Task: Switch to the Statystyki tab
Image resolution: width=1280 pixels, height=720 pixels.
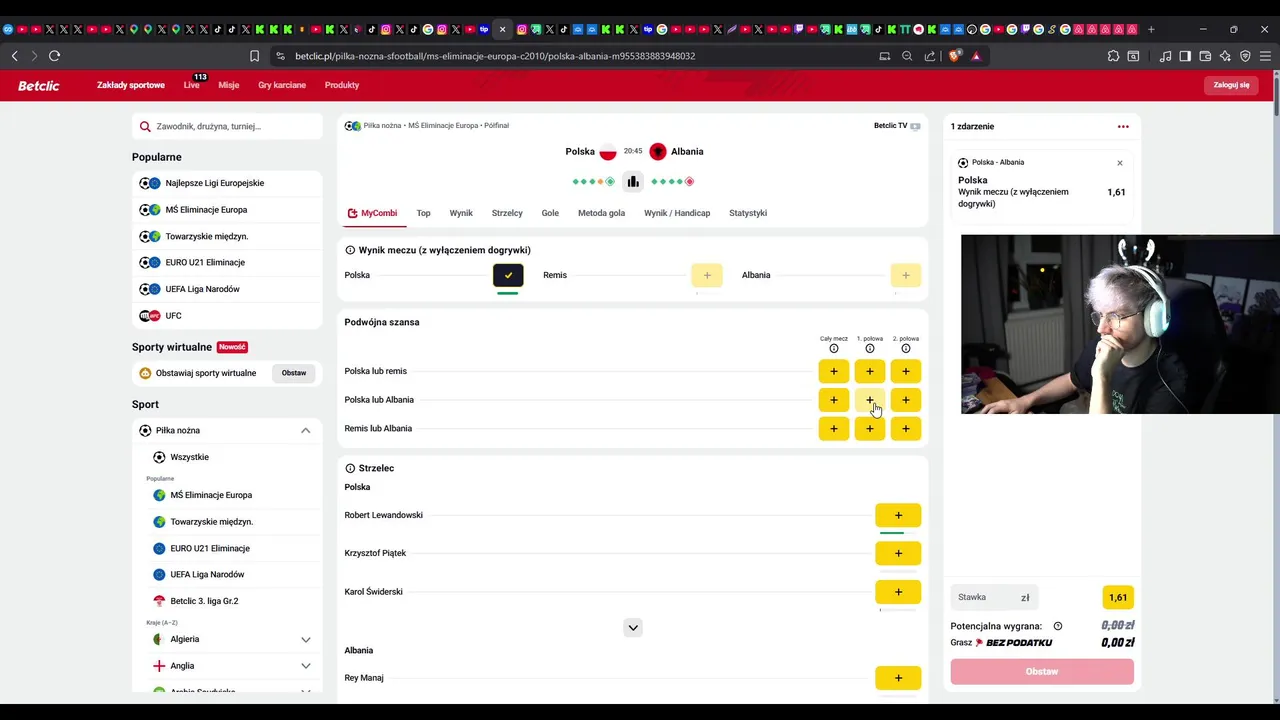Action: point(748,213)
